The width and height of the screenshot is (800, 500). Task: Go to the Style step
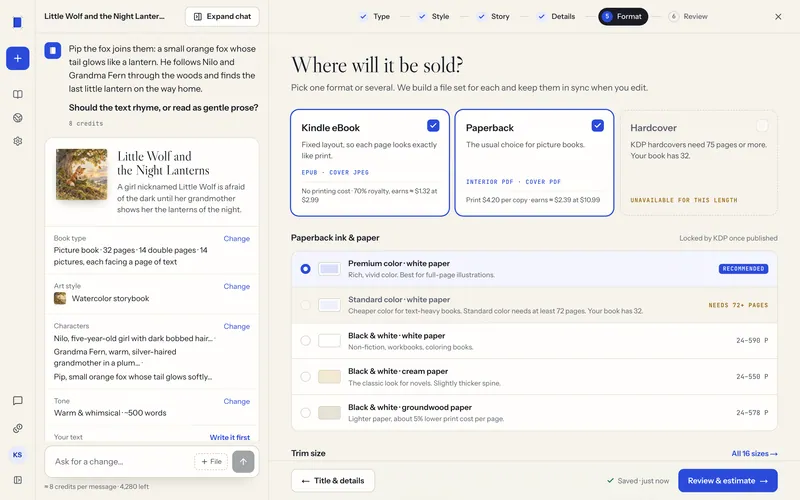tap(433, 16)
